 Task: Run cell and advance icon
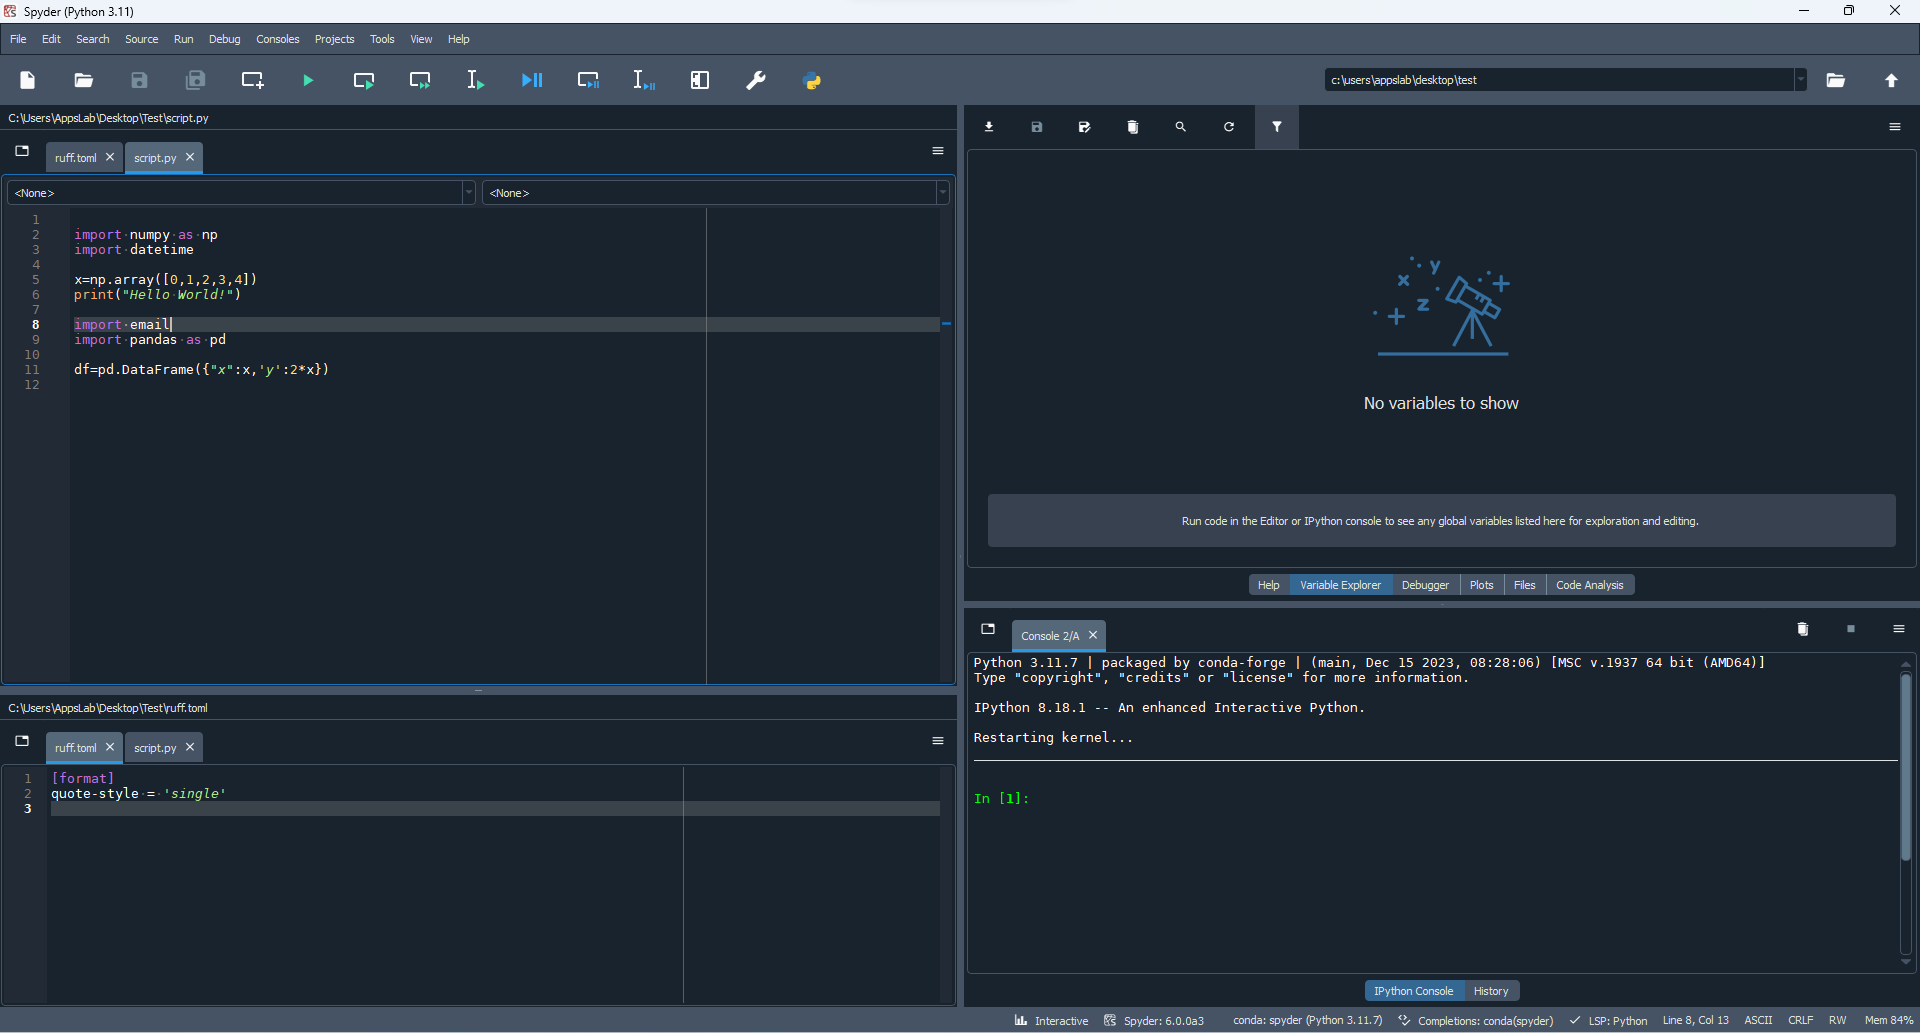[421, 80]
